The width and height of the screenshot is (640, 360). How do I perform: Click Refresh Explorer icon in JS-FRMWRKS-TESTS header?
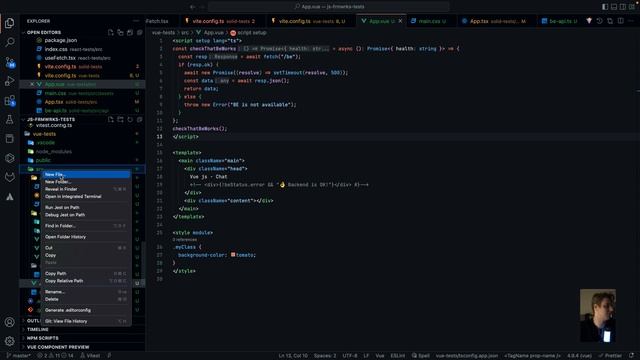(x=130, y=120)
